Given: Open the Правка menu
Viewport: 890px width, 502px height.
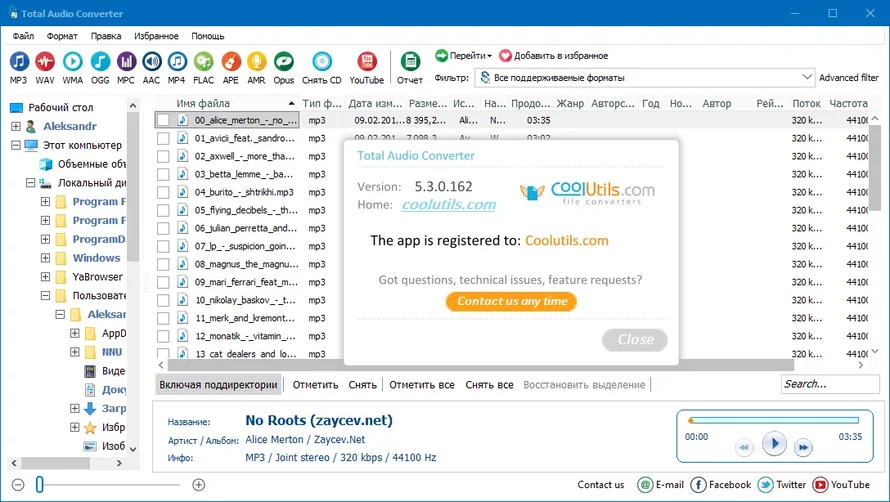Looking at the screenshot, I should click(x=106, y=36).
